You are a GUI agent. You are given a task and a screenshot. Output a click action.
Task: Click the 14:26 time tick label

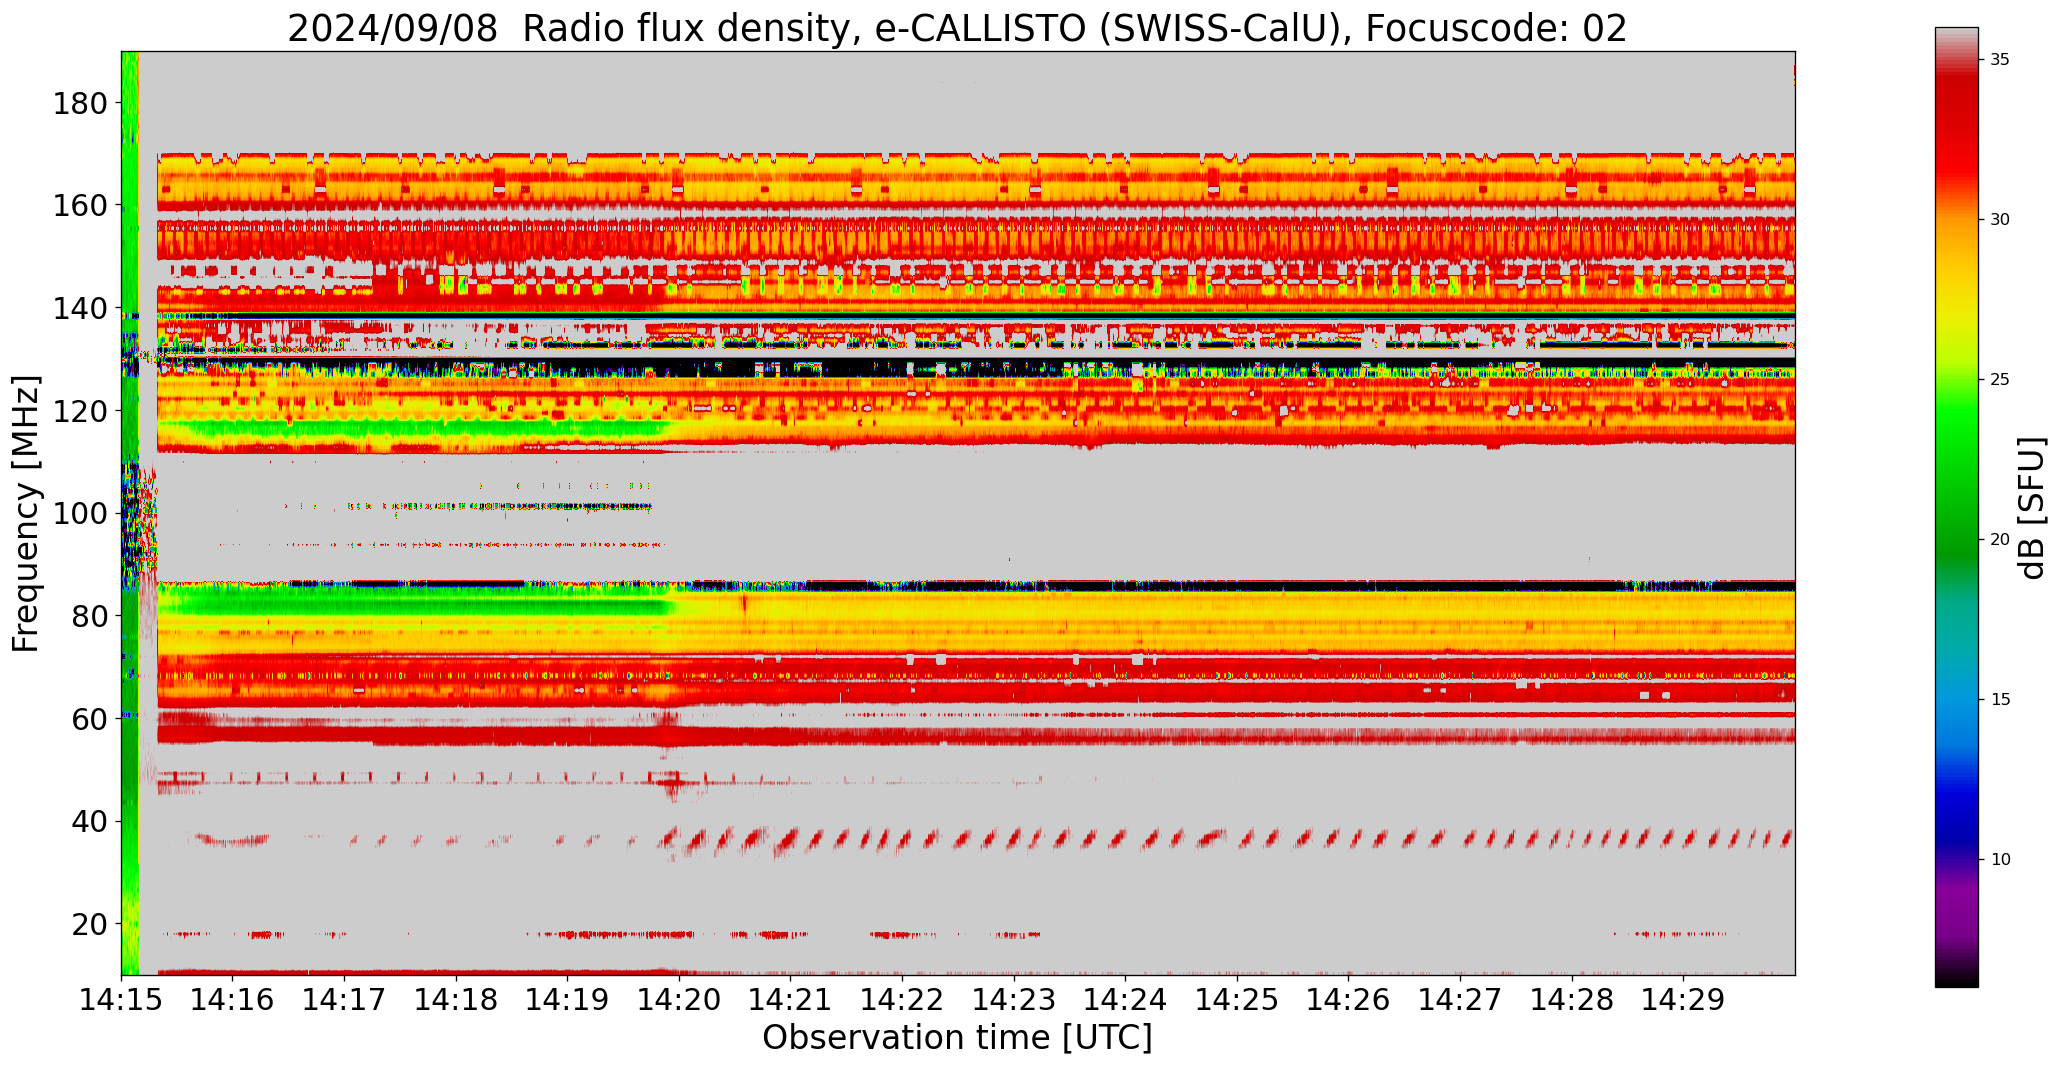[1348, 1000]
